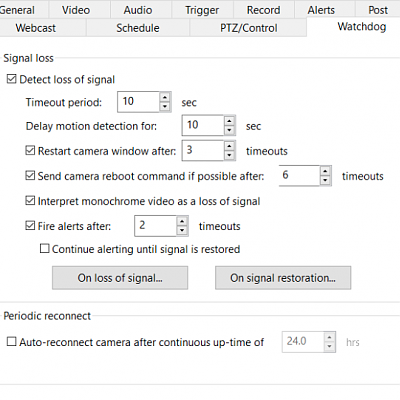Viewport: 400px width, 400px height.
Task: Increase the Delay motion detection value
Action: tap(229, 121)
